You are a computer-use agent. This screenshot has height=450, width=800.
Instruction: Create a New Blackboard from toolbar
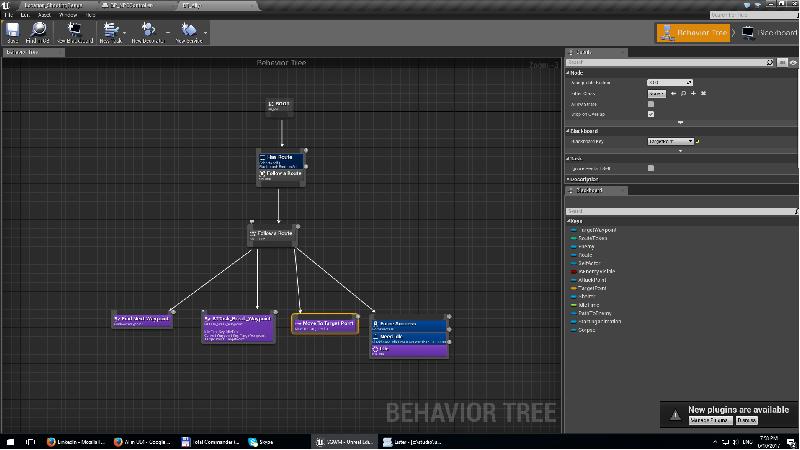click(x=75, y=32)
